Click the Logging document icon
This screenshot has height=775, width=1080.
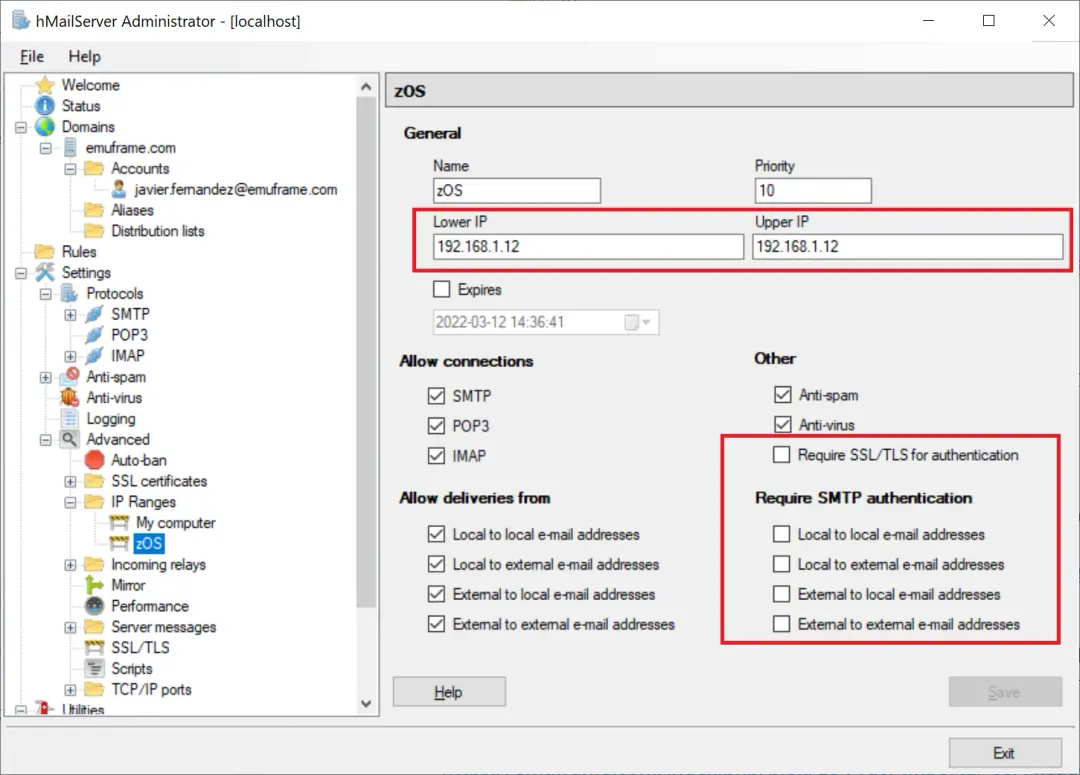pyautogui.click(x=70, y=418)
